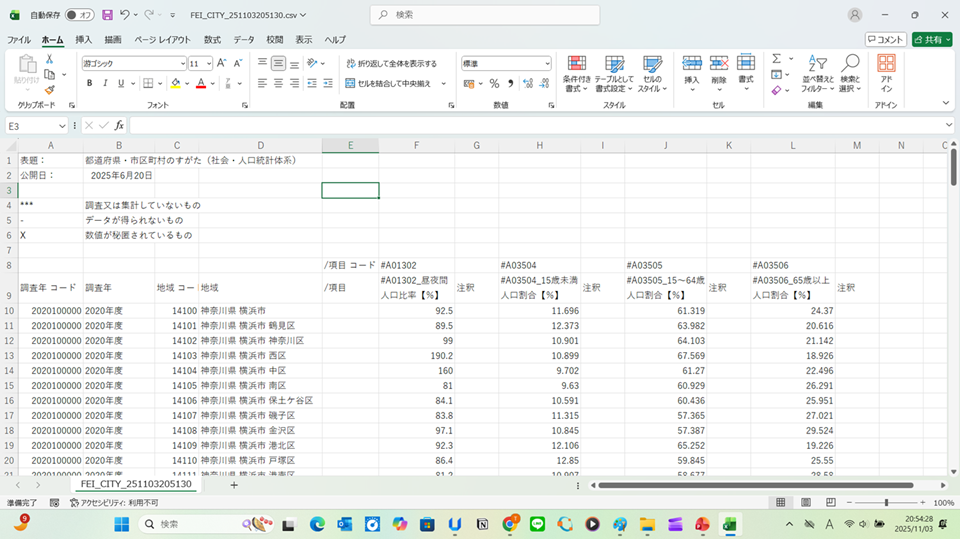Select the format painter brush icon

point(49,89)
